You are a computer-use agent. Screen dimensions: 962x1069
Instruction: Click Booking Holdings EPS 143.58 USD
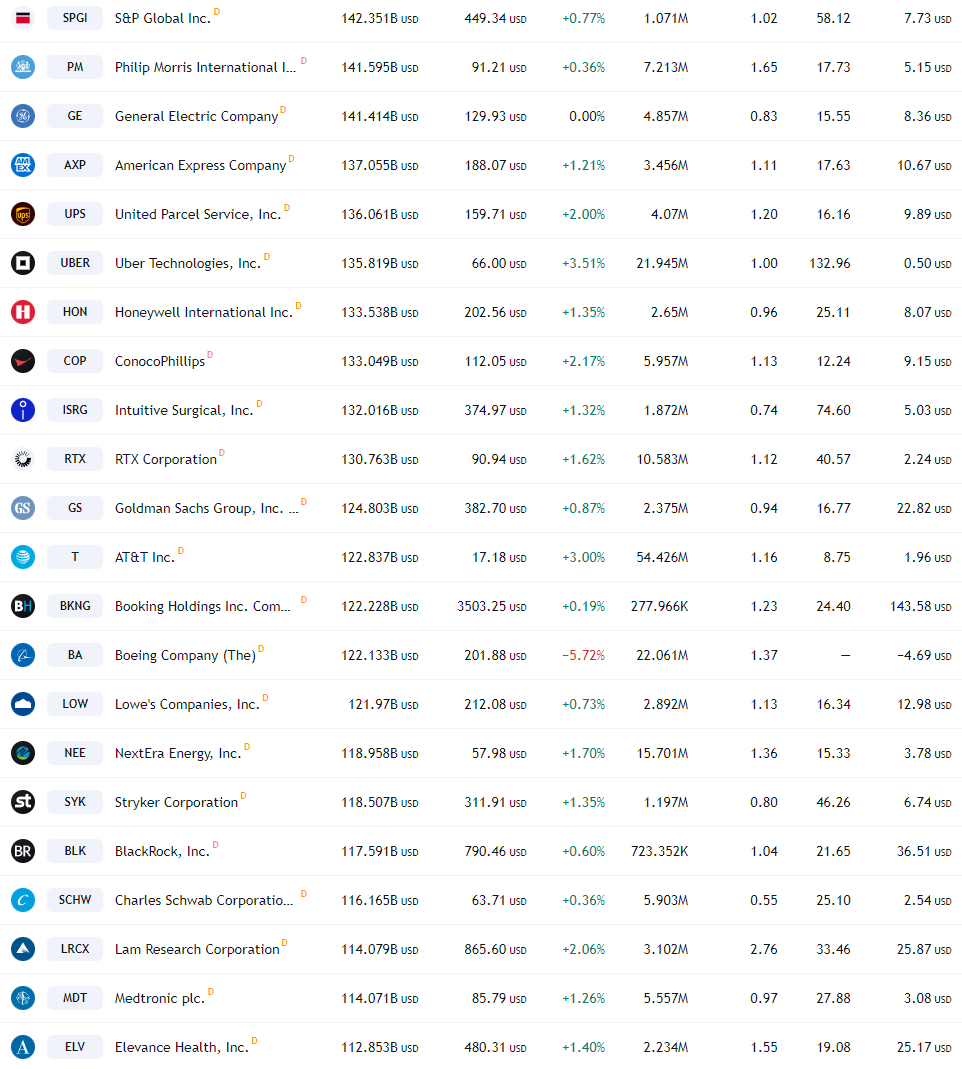tap(920, 606)
